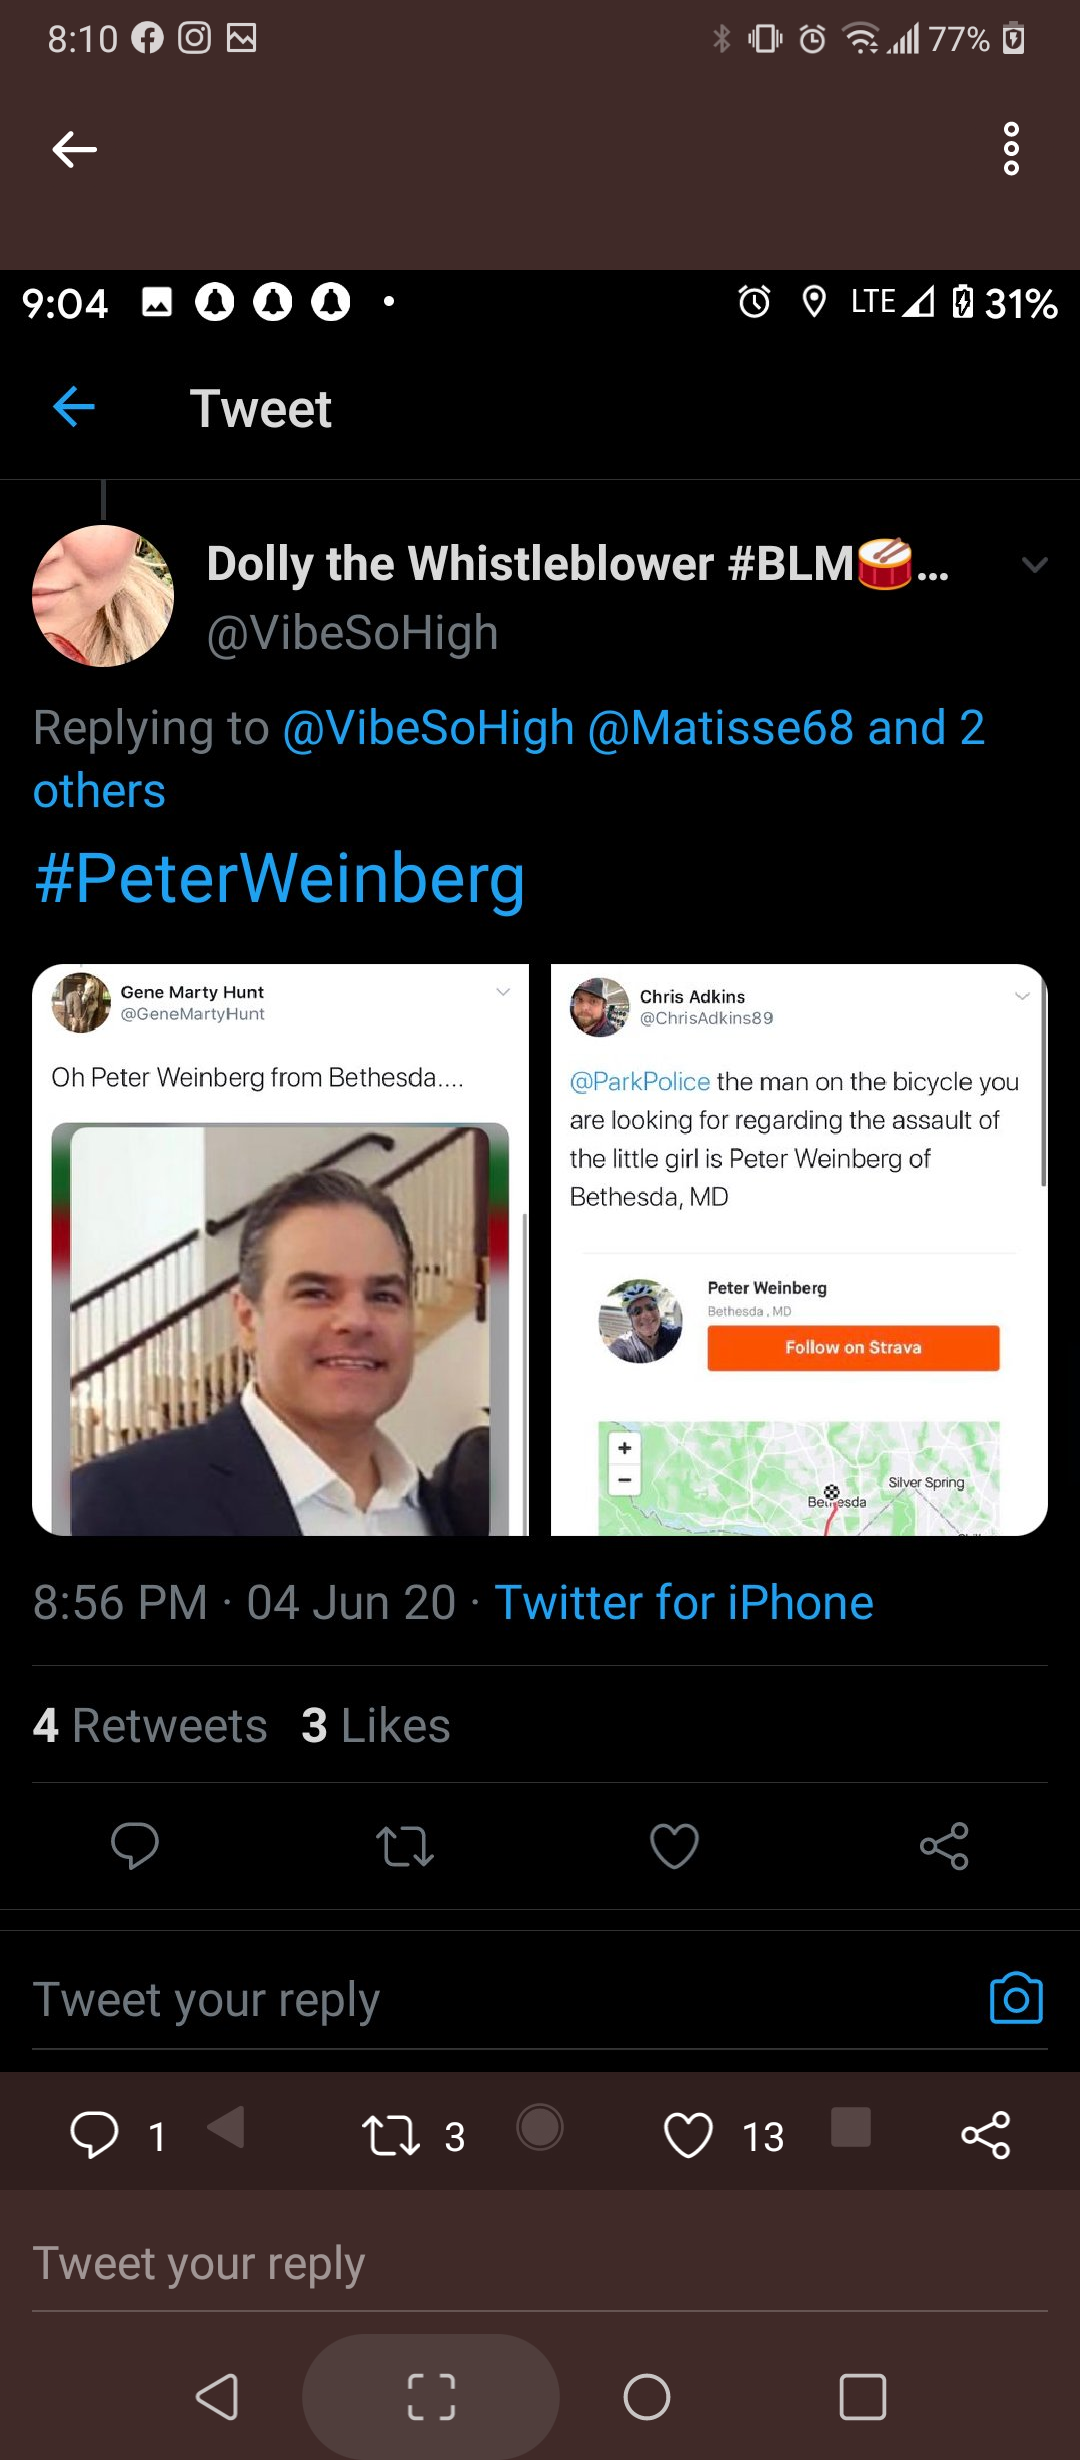Open the three-dot overflow menu
The height and width of the screenshot is (2460, 1080).
(x=1011, y=150)
